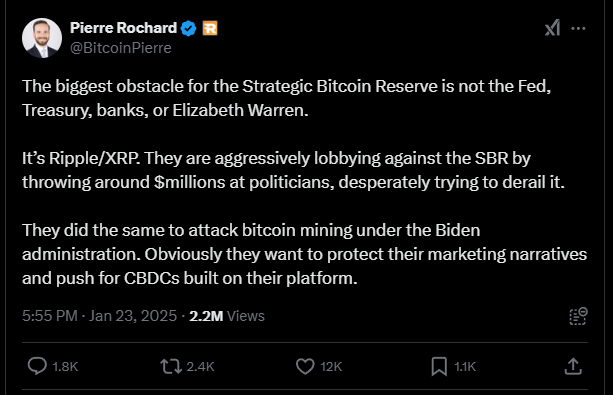
Task: Click the blue verified checkmark badge
Action: [189, 28]
